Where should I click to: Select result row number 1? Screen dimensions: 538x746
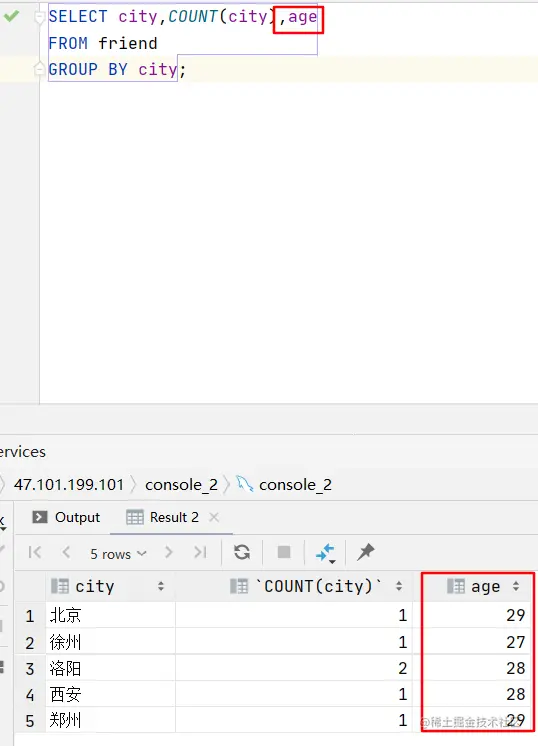[x=29, y=616]
